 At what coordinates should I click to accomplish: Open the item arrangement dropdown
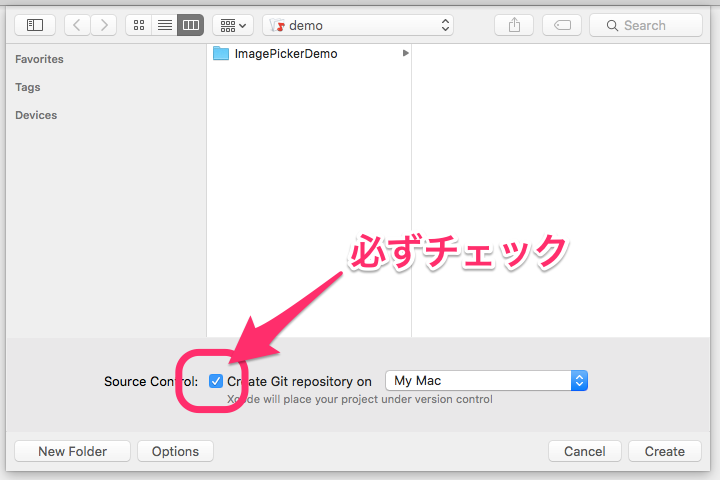[233, 25]
